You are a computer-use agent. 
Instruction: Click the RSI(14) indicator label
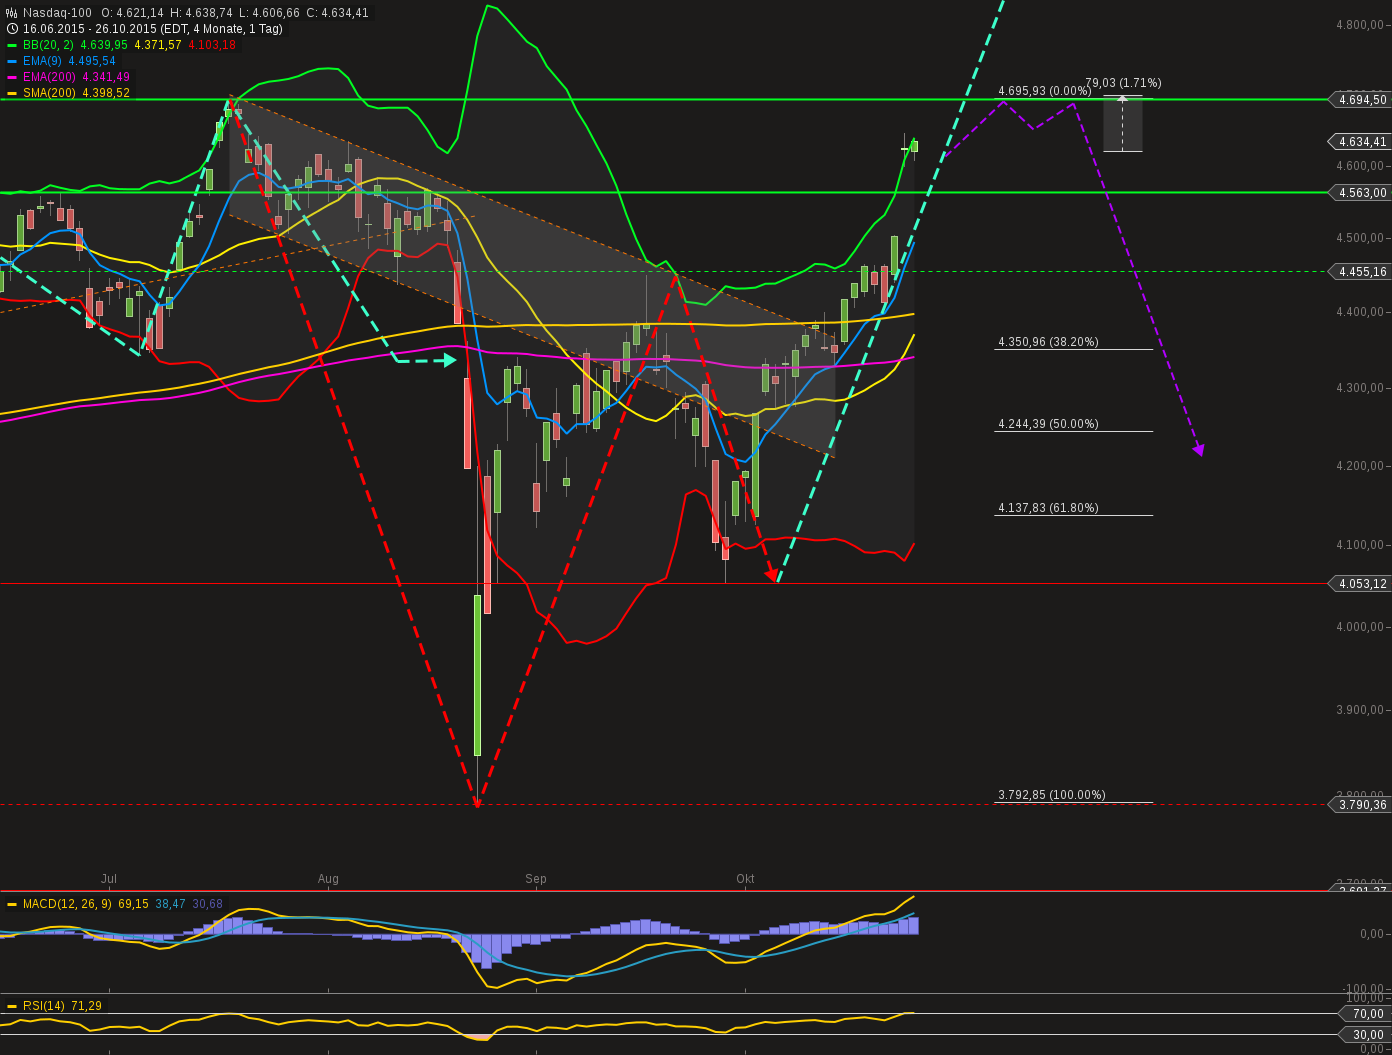click(x=44, y=1006)
